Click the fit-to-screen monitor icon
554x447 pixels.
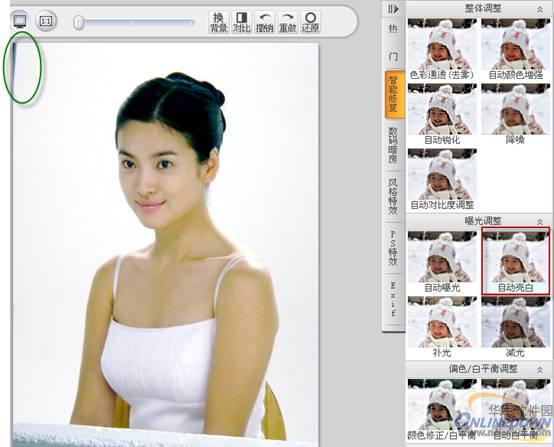point(20,21)
